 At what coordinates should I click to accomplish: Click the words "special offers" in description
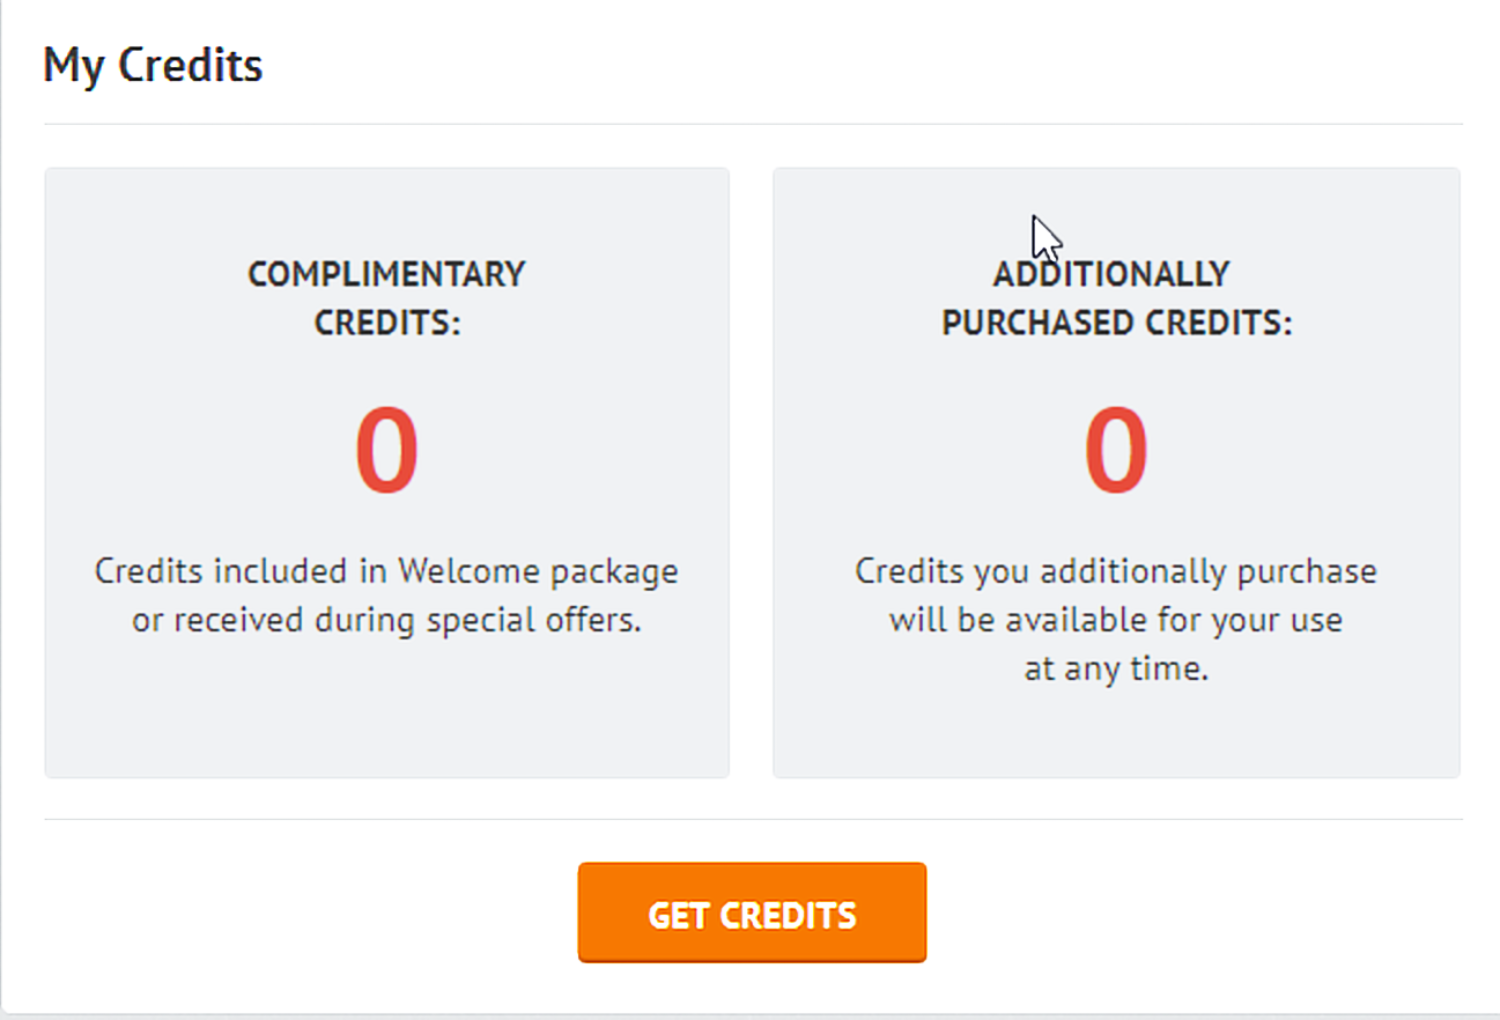[532, 620]
